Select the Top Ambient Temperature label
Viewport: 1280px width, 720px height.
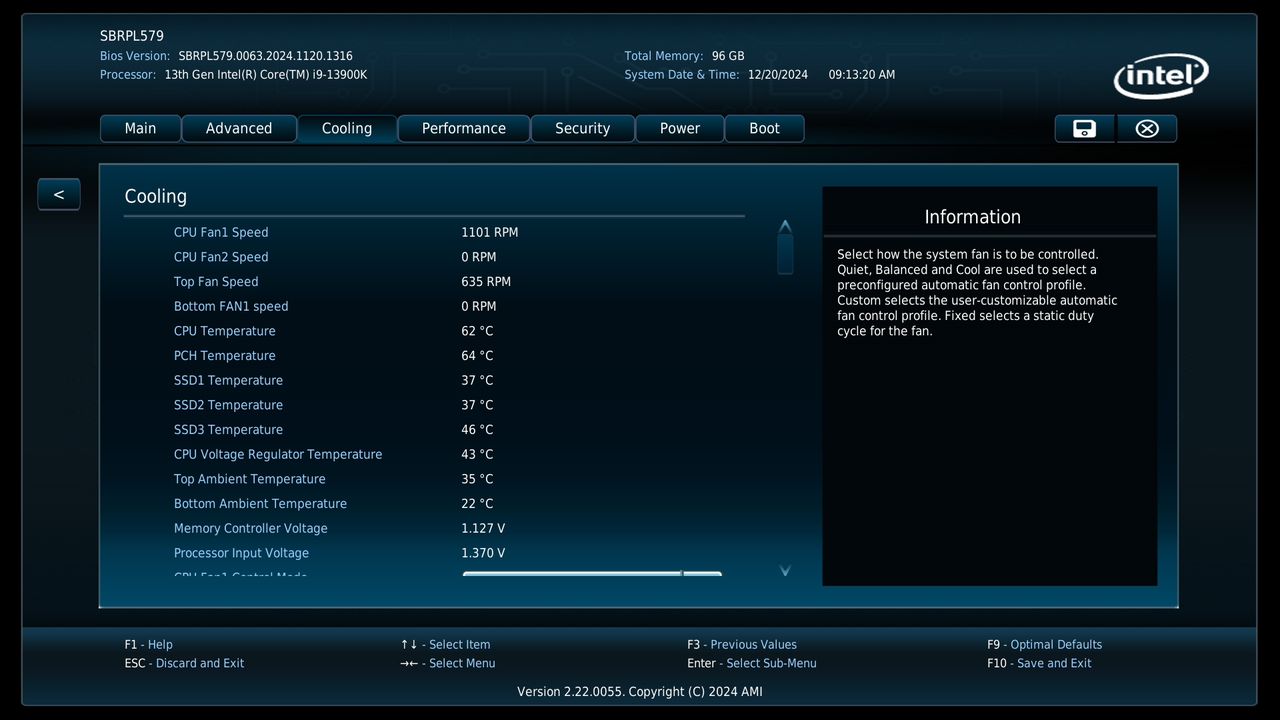[x=250, y=479]
